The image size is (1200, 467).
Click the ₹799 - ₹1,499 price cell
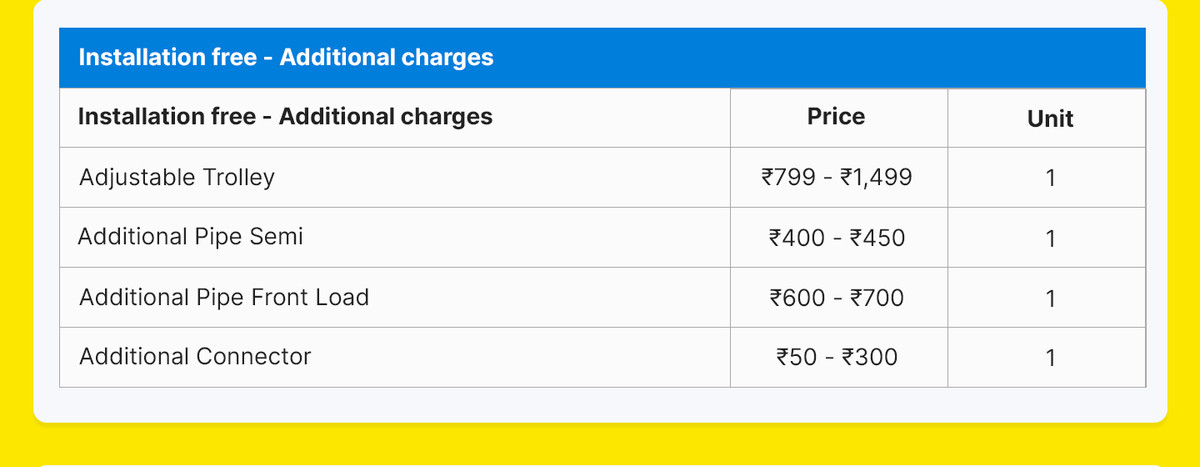coord(836,178)
